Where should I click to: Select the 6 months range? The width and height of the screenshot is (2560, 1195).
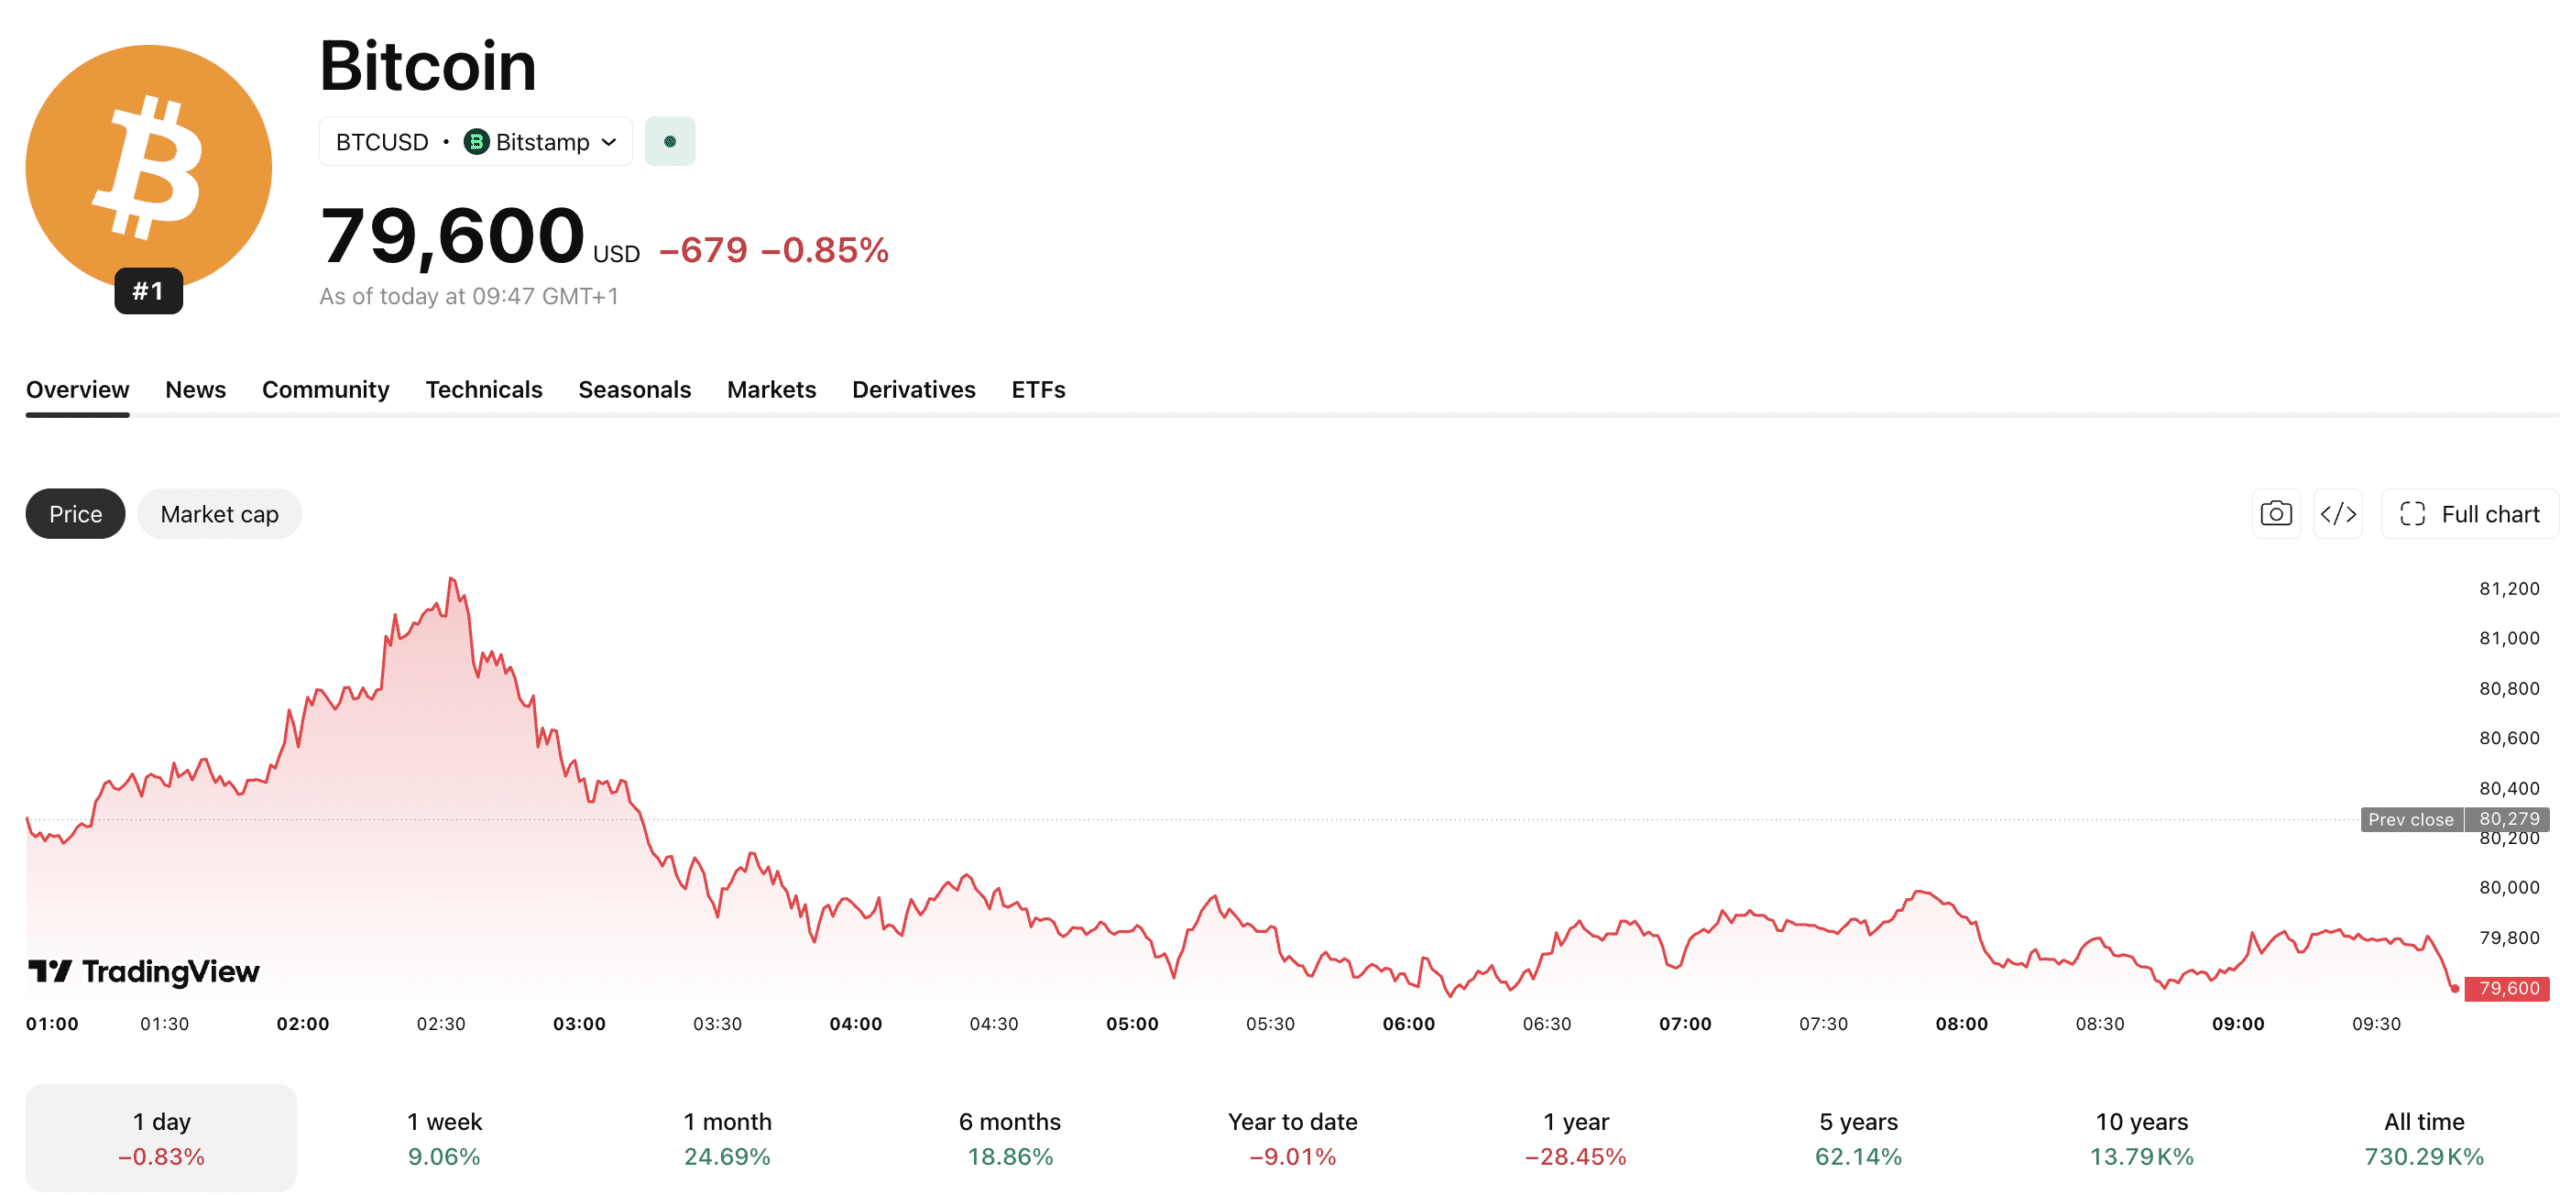tap(1010, 1138)
